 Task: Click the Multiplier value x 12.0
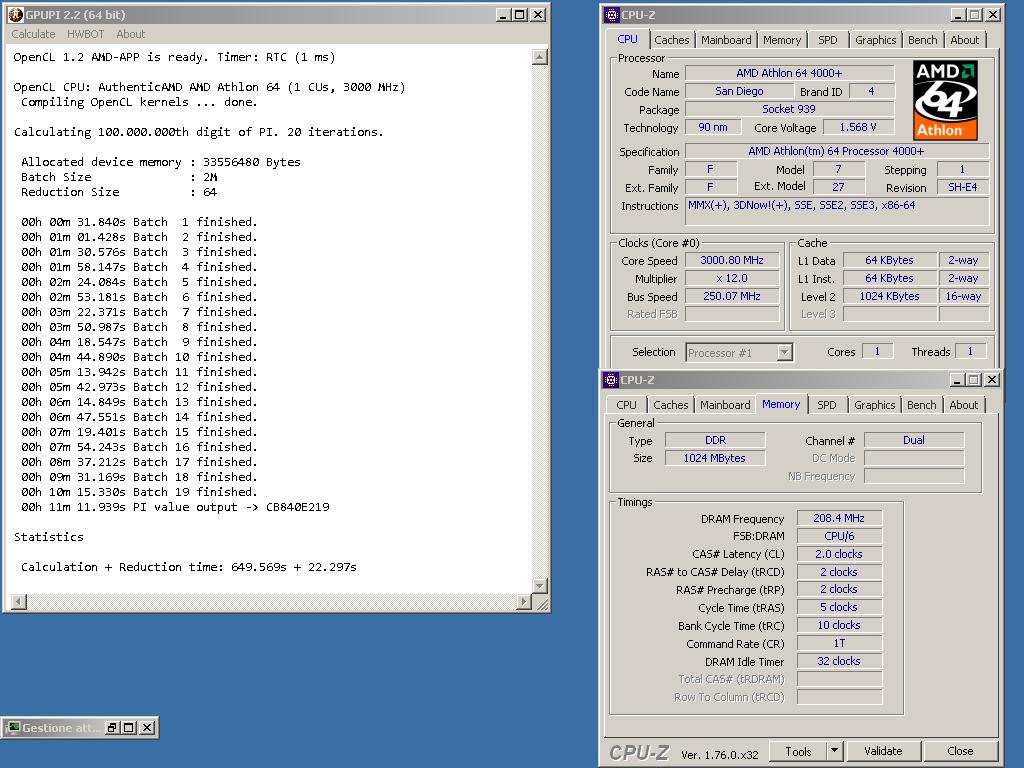coord(732,278)
